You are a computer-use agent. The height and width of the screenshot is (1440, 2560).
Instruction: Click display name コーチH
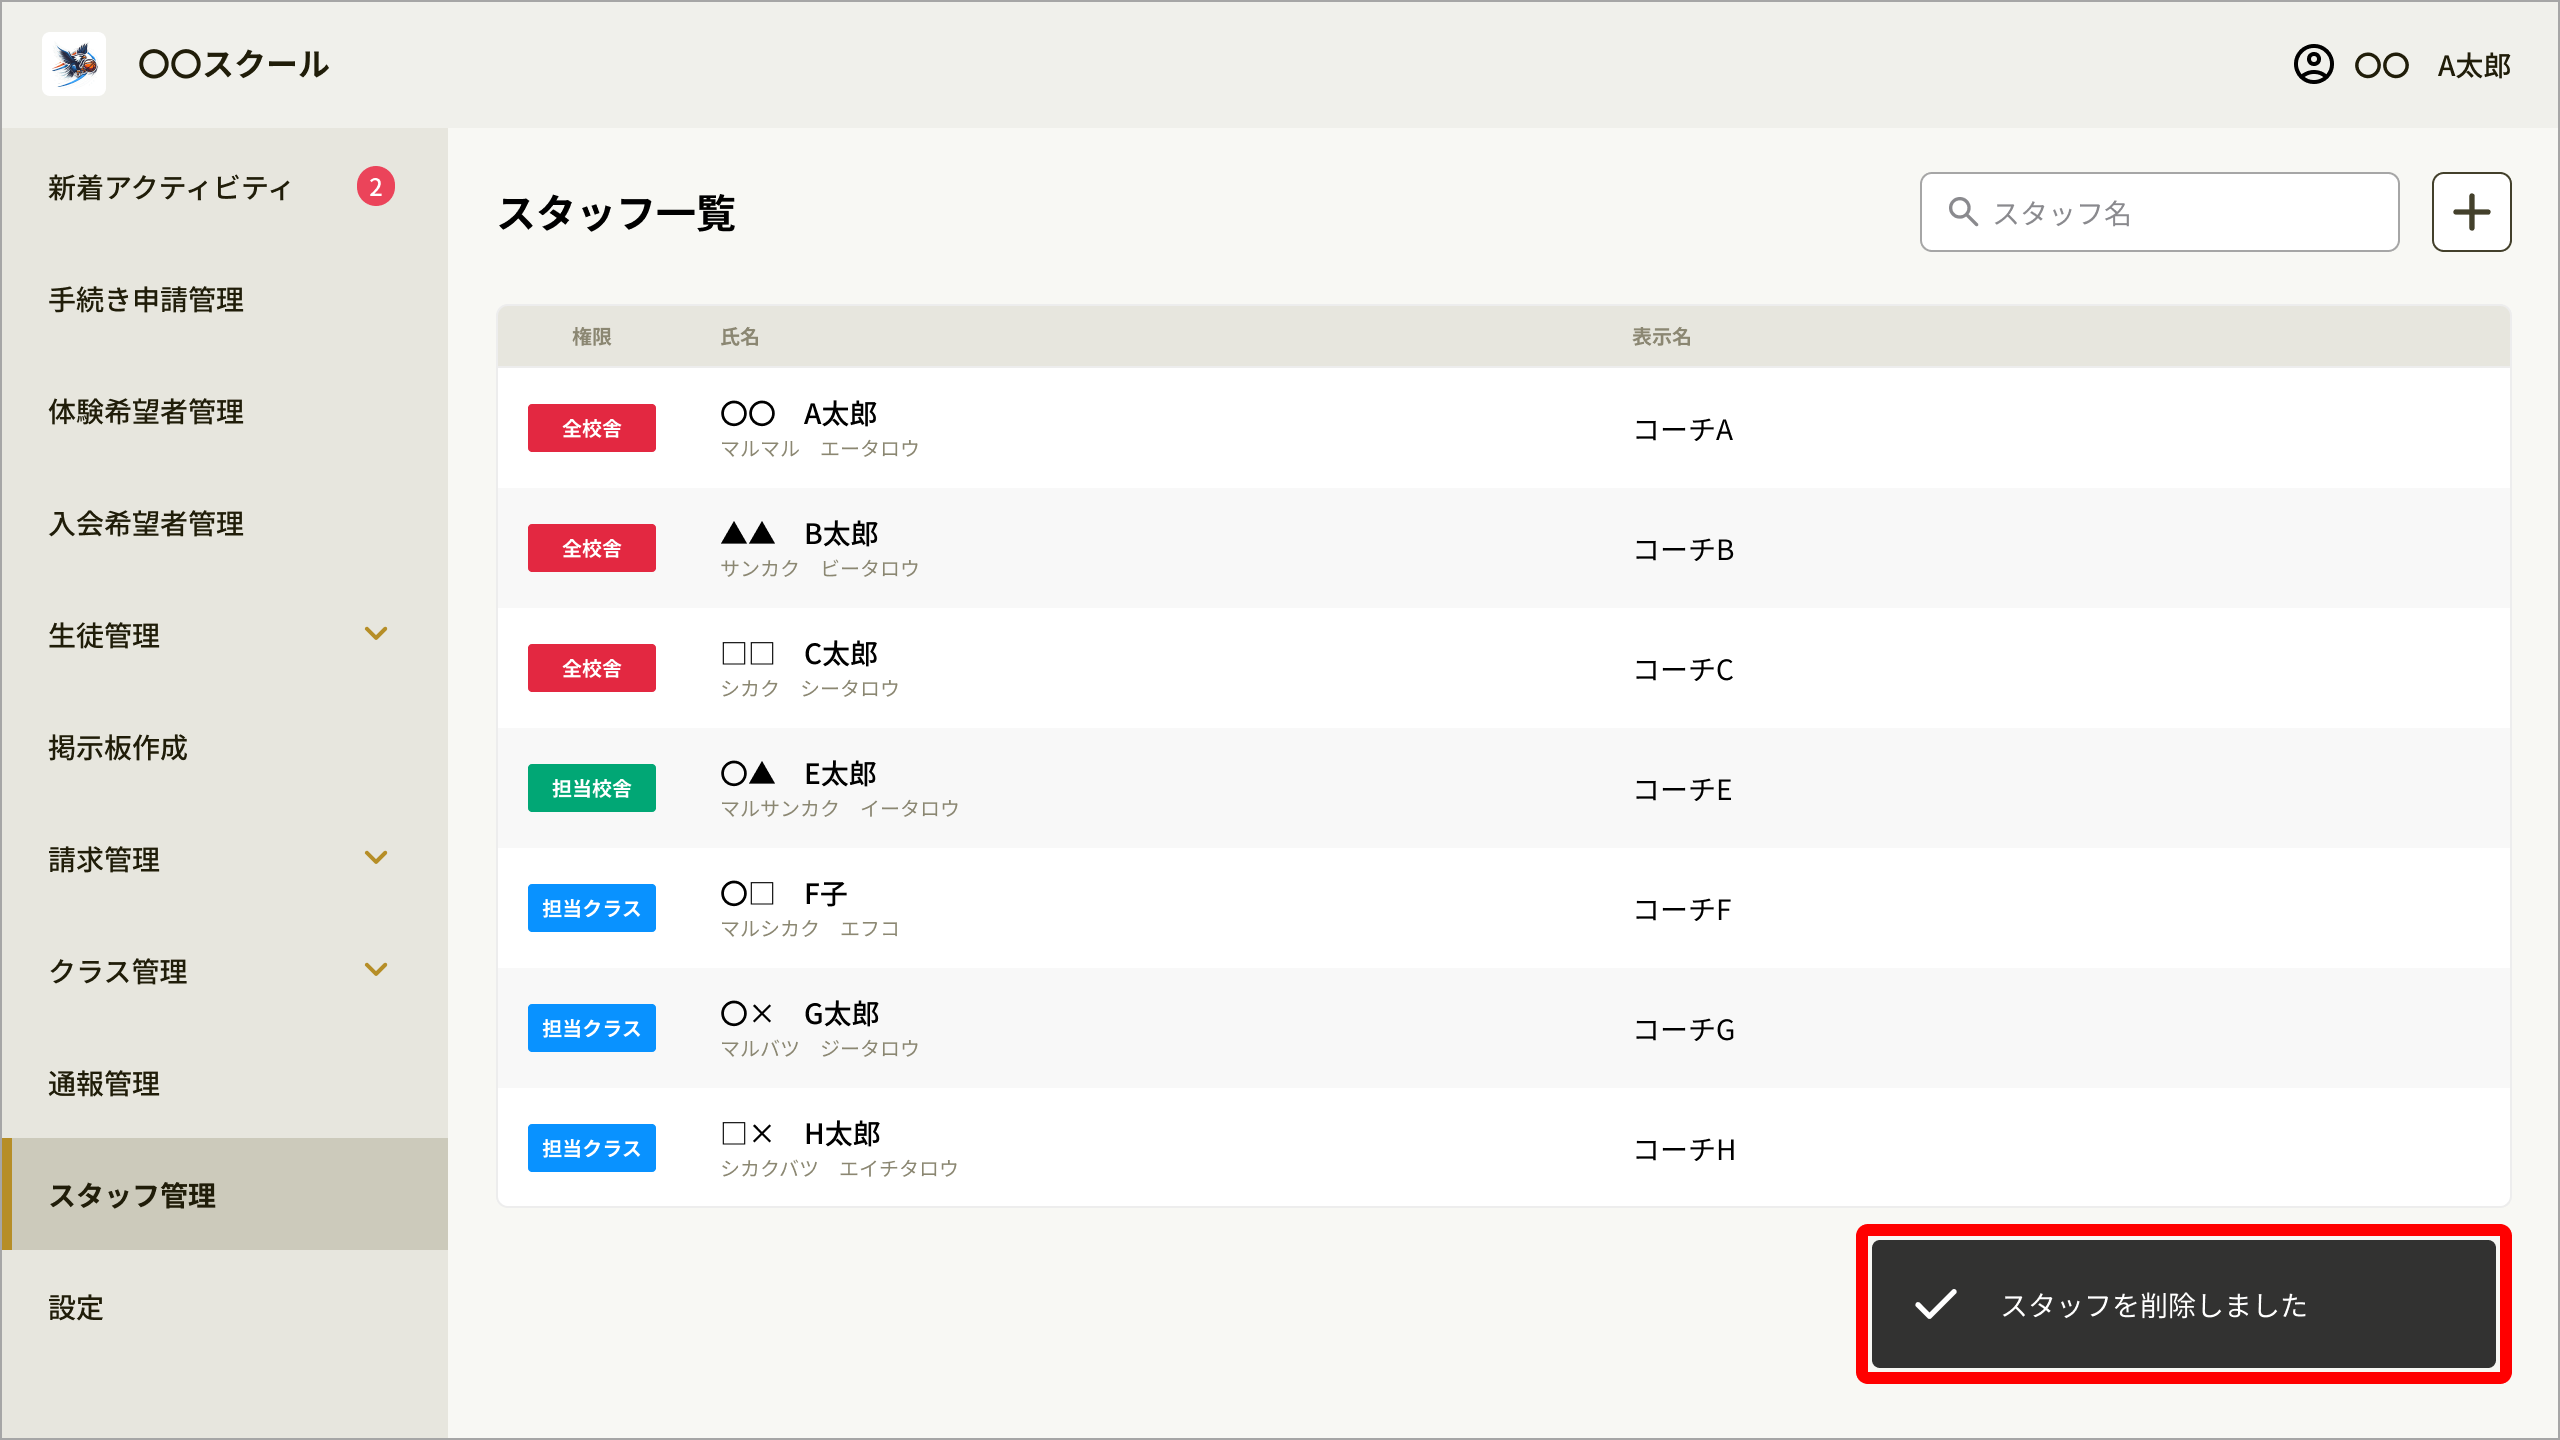pyautogui.click(x=1684, y=1150)
